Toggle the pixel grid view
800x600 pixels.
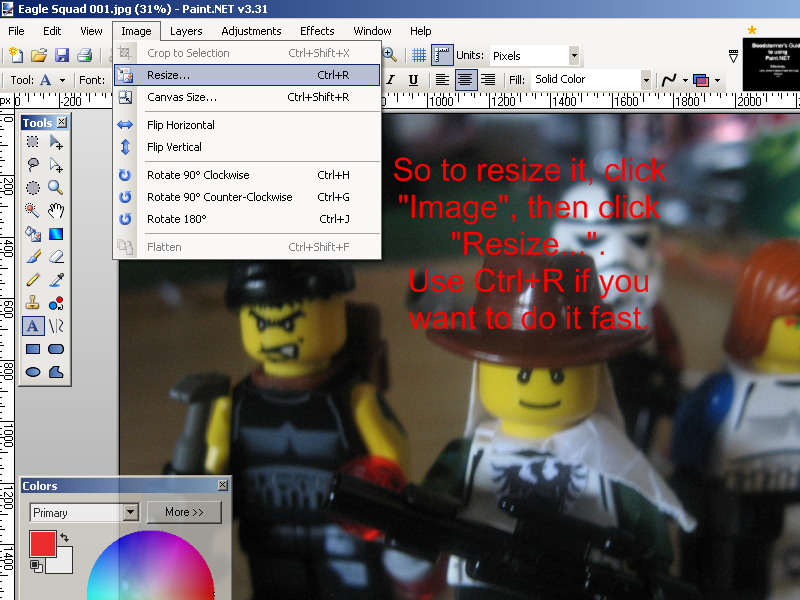pyautogui.click(x=419, y=55)
